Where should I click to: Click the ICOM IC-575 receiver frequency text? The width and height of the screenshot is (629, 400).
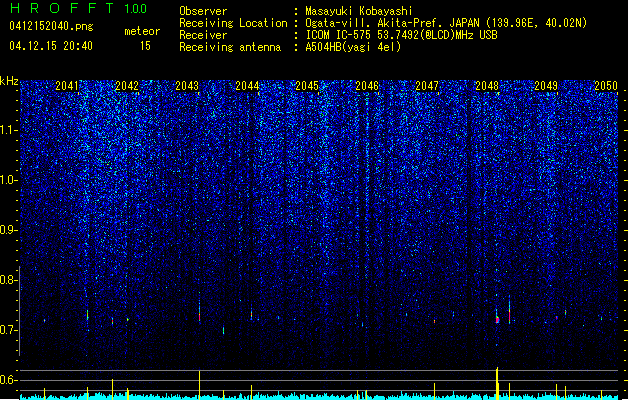click(x=401, y=35)
